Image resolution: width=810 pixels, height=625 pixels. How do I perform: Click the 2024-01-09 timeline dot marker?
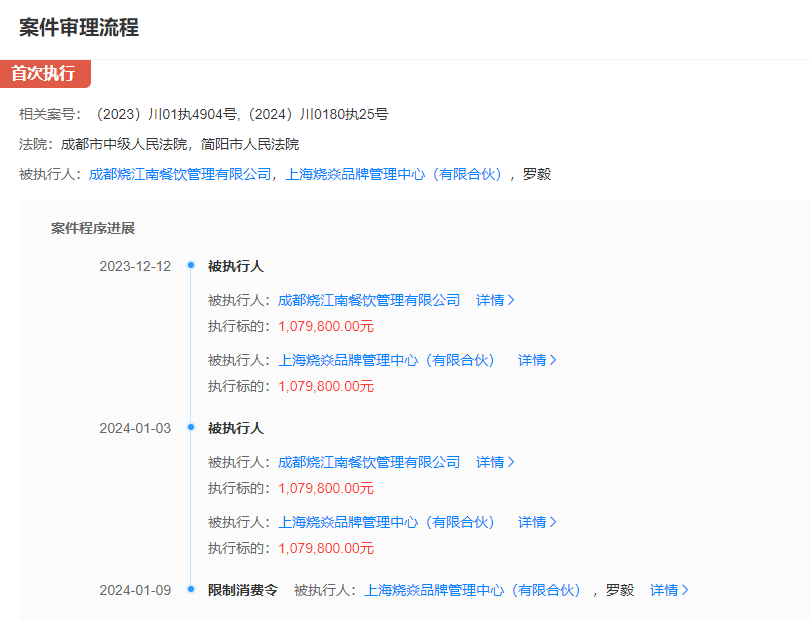[x=190, y=590]
